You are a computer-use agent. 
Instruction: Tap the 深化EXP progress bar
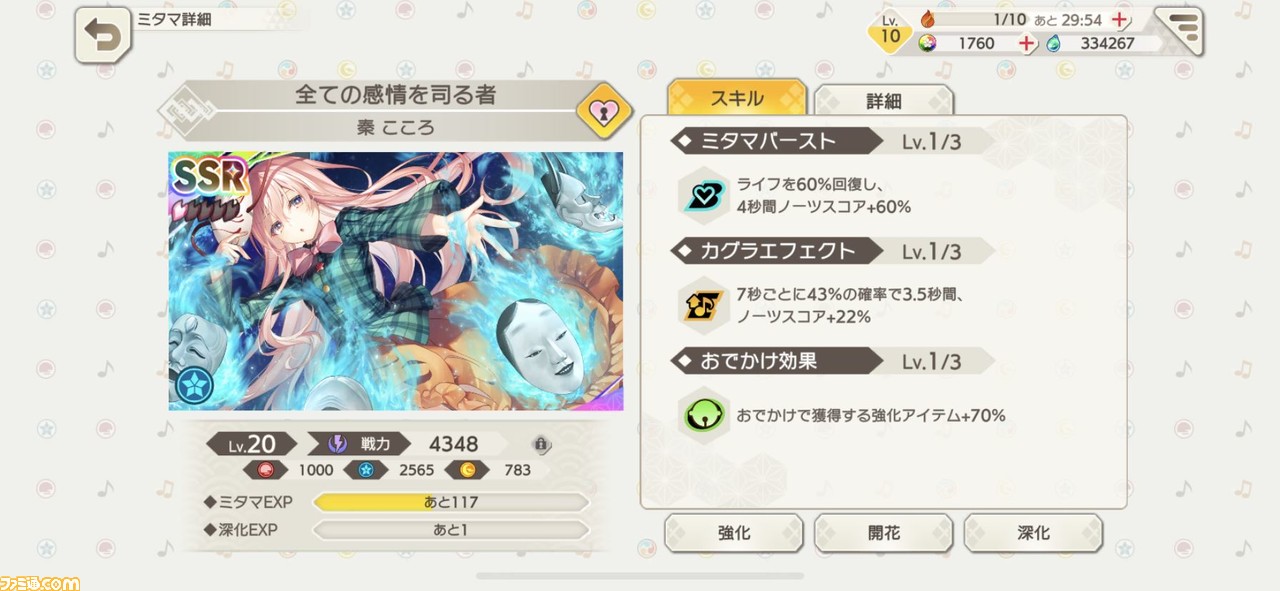click(x=451, y=530)
